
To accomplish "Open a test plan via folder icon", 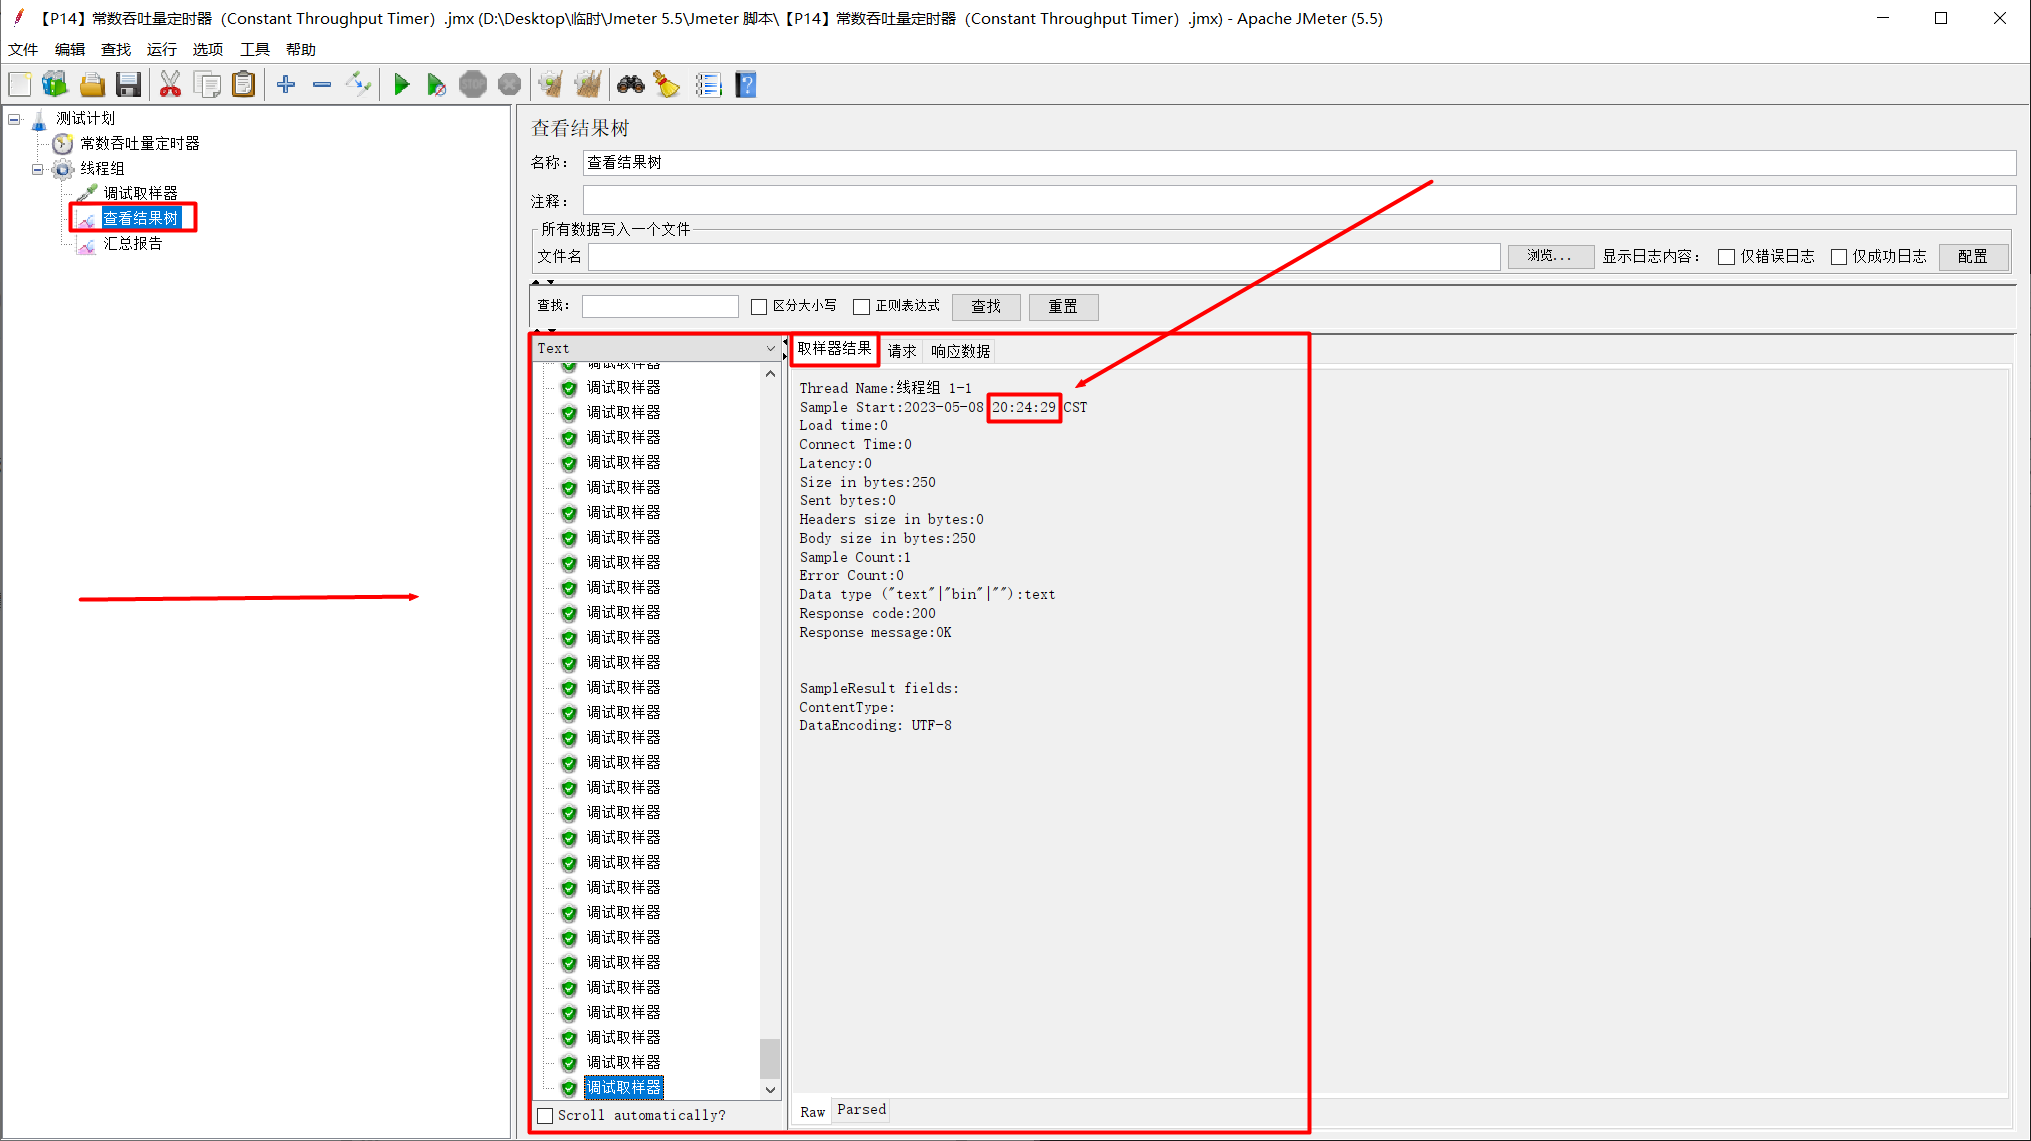I will tap(92, 85).
